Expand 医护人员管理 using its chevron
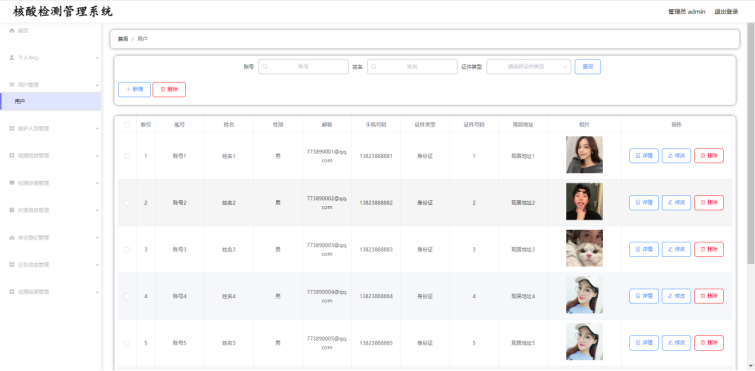 (97, 128)
